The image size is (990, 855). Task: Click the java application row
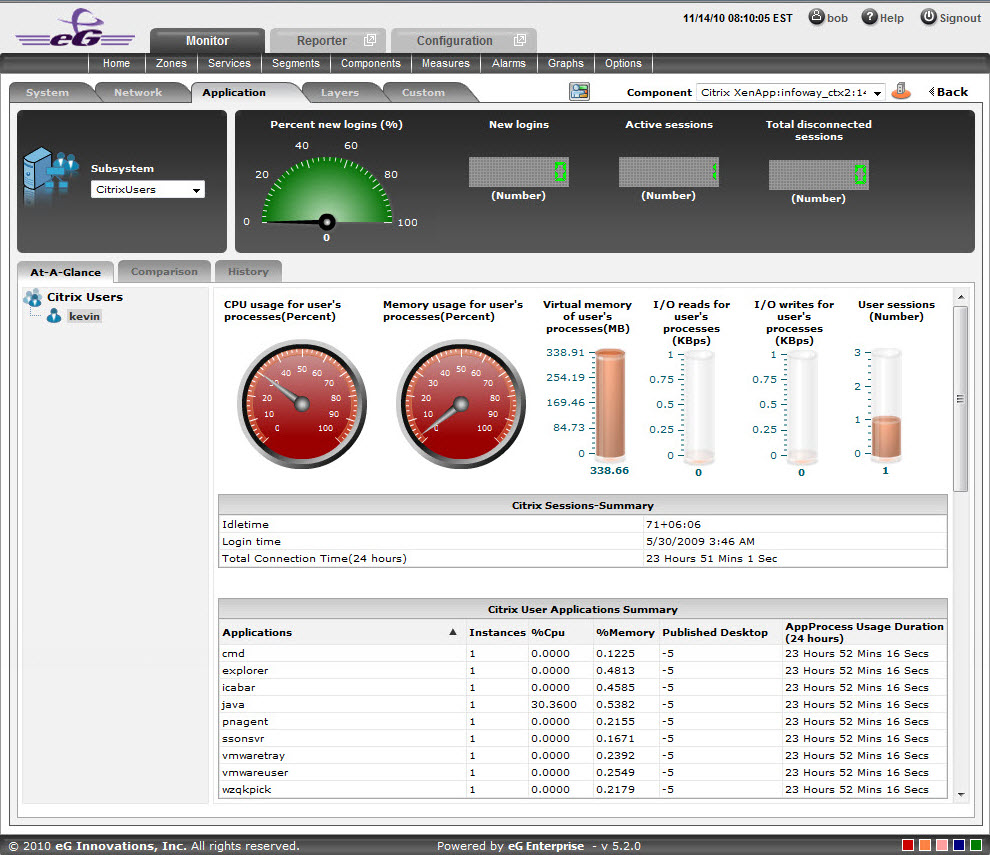coord(583,704)
